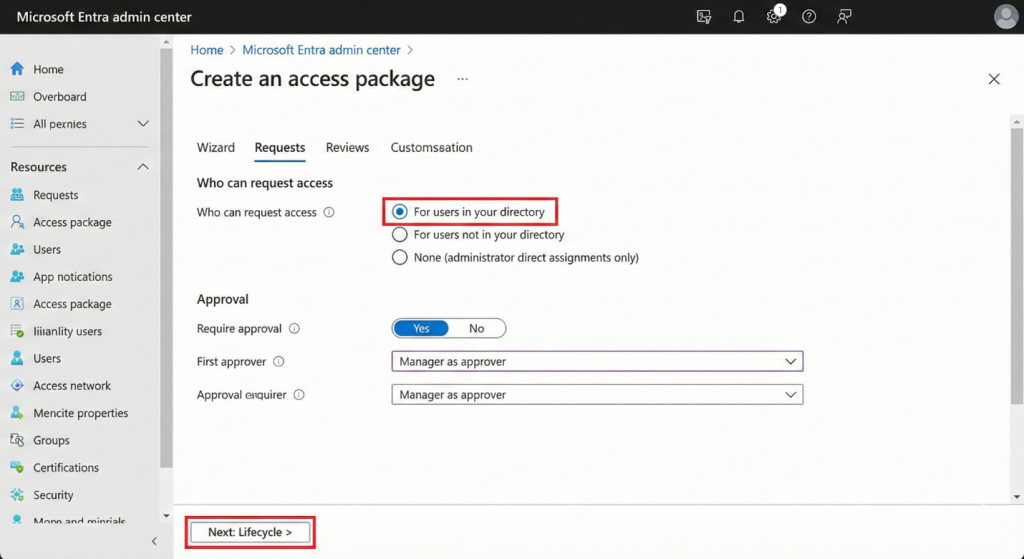1024x559 pixels.
Task: Click the Home breadcrumb link
Action: coord(207,50)
